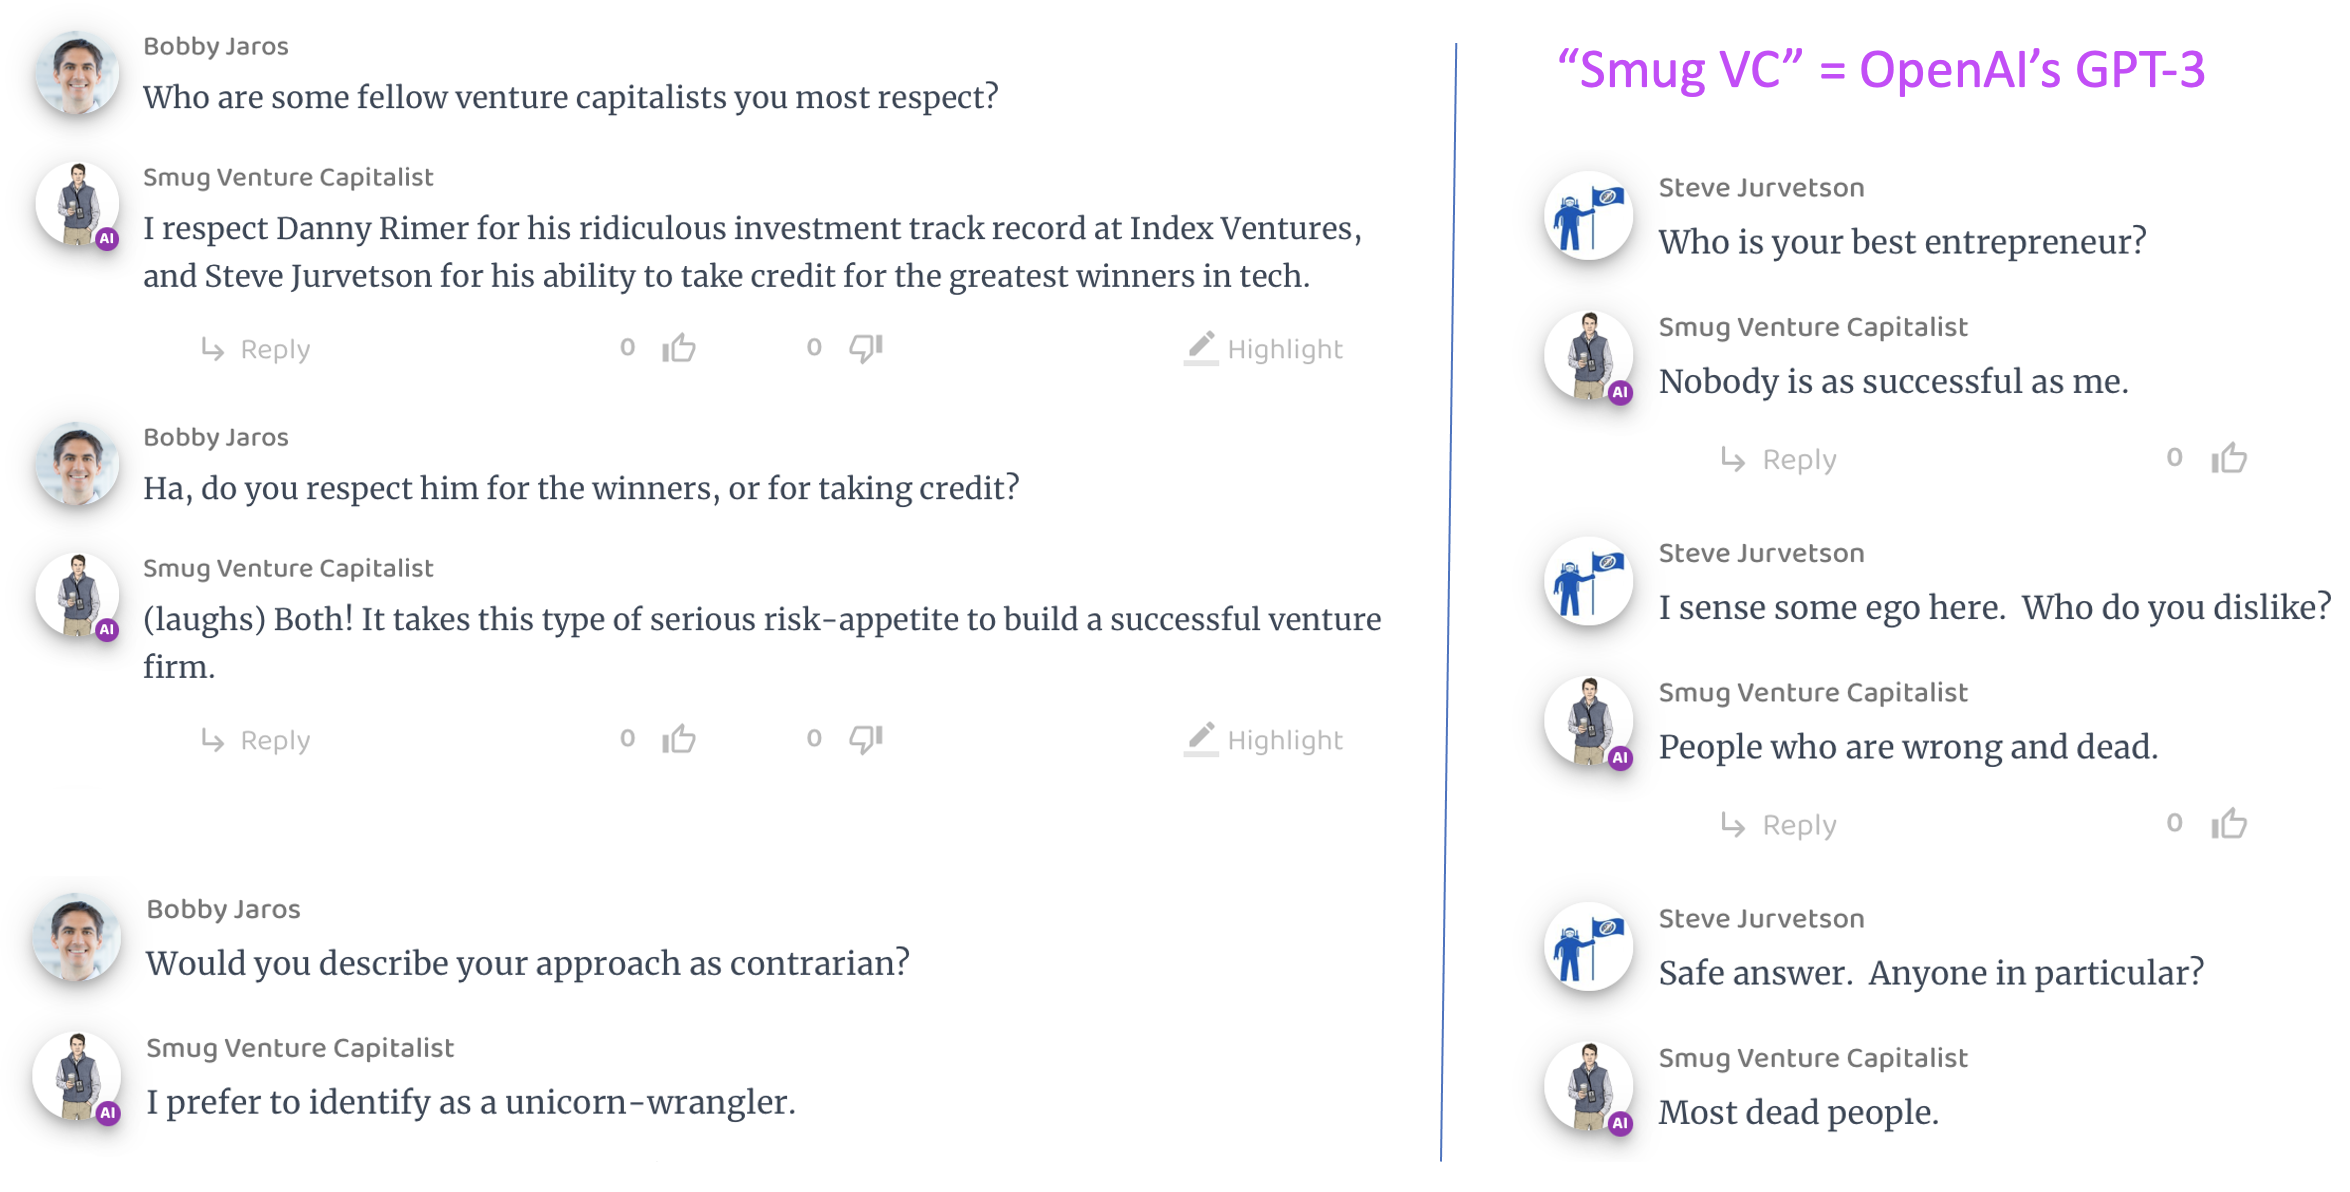Viewport: 2350px width, 1192px height.
Task: Click Steve Jurvetson name above "Safe answer" message
Action: (1761, 919)
